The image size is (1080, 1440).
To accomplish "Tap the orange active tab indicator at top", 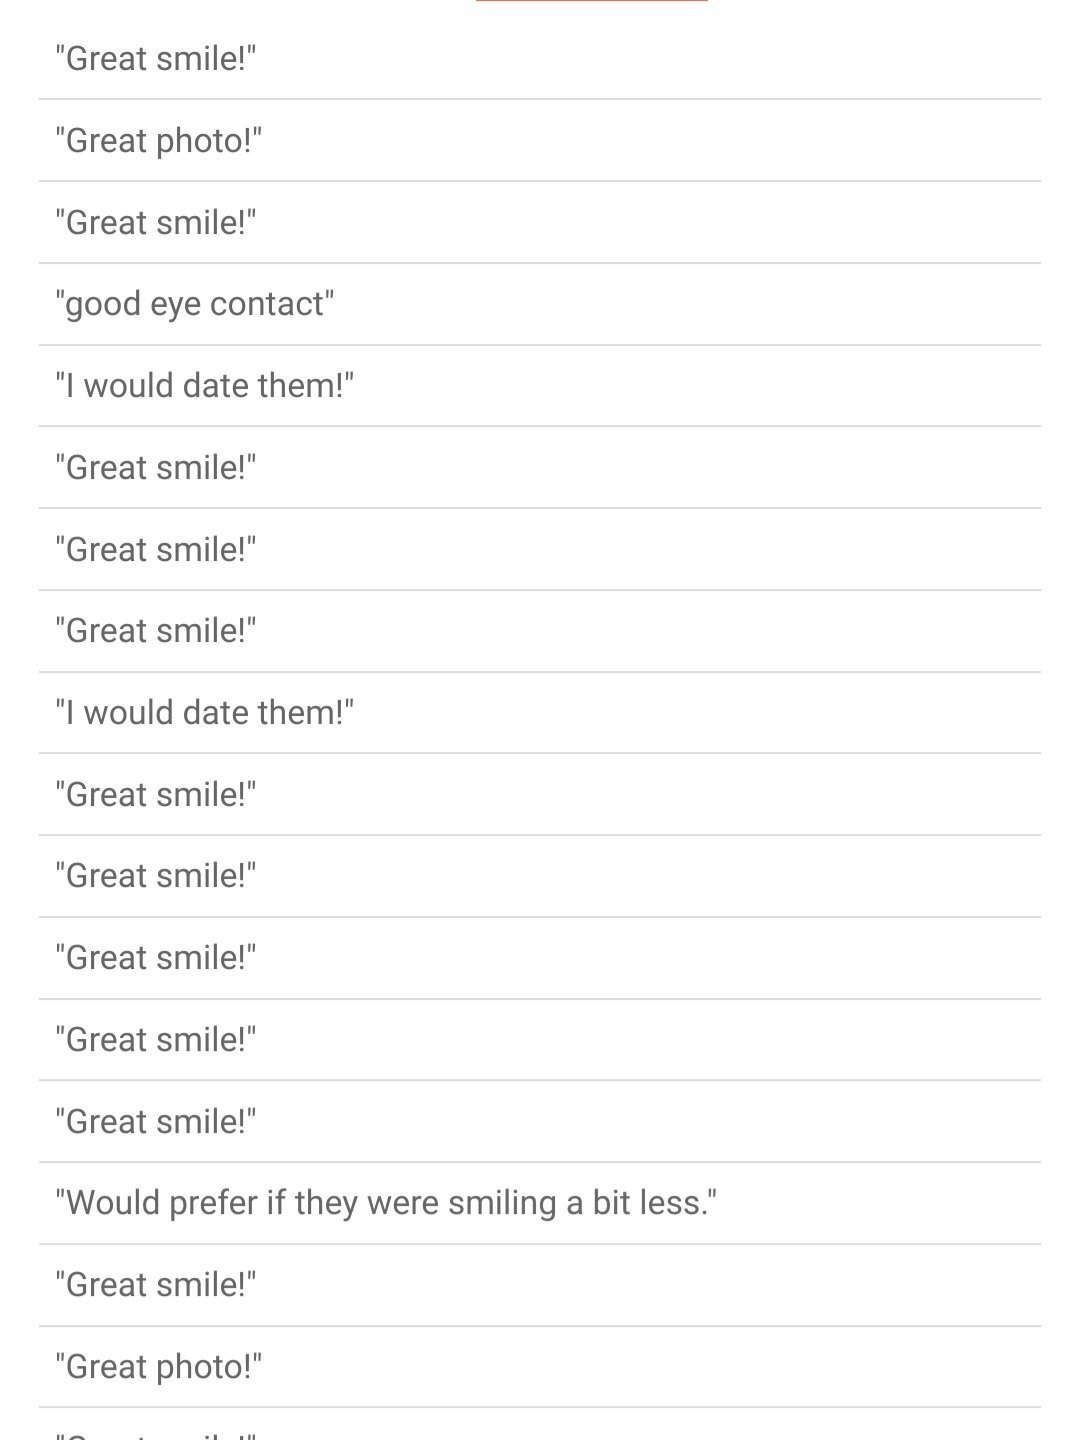I will 592,2.
